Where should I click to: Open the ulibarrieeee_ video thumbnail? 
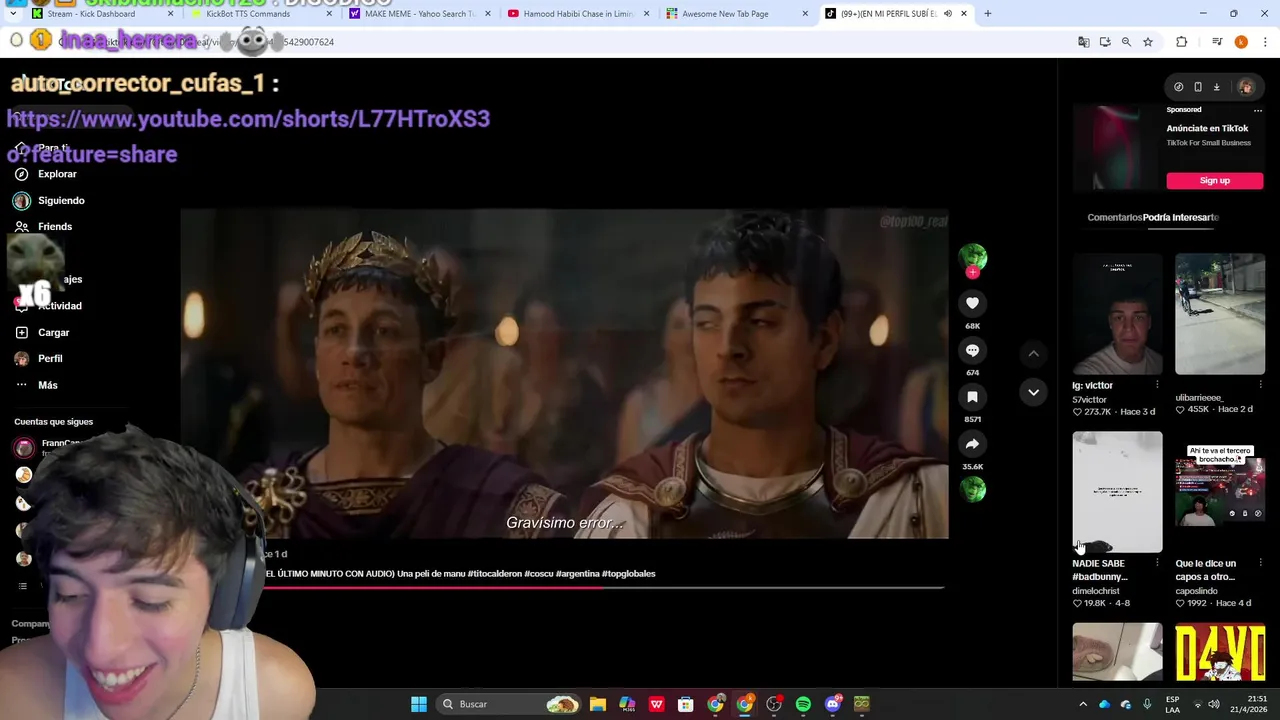(1220, 314)
